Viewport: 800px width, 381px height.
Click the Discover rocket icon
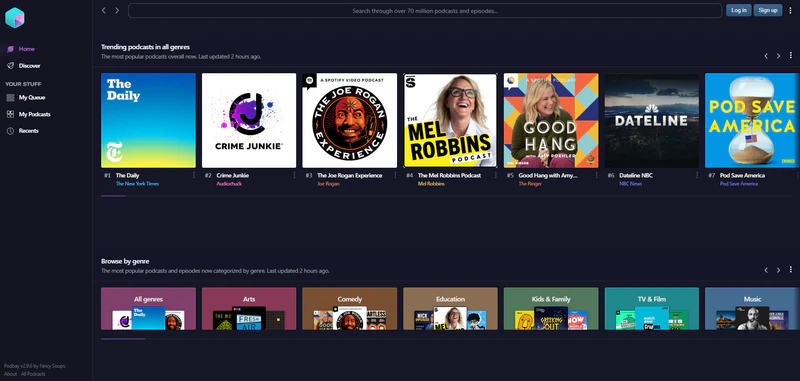[10, 66]
